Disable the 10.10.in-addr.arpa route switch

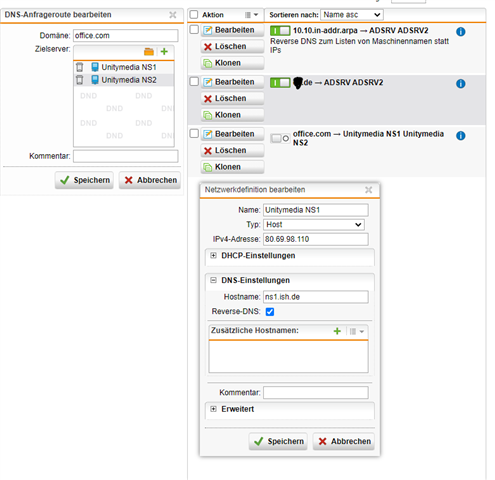(x=280, y=31)
